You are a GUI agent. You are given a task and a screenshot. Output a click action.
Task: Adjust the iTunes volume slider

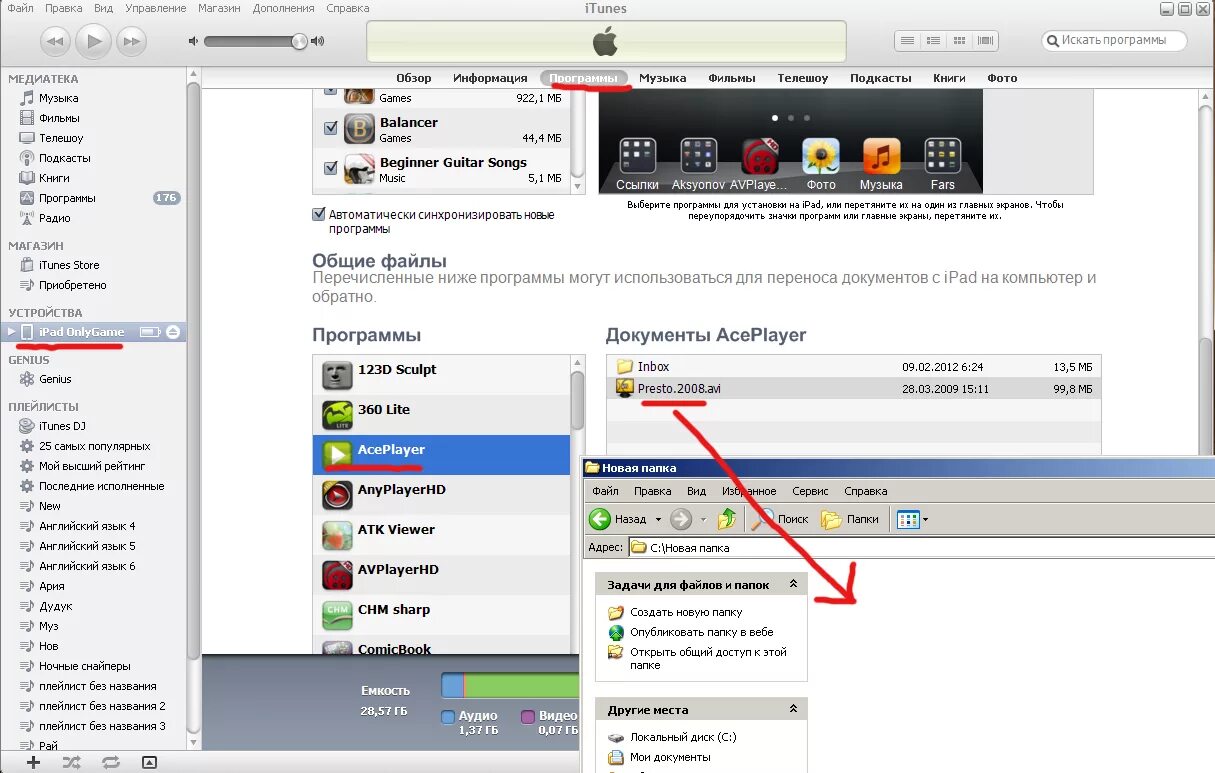coord(298,41)
